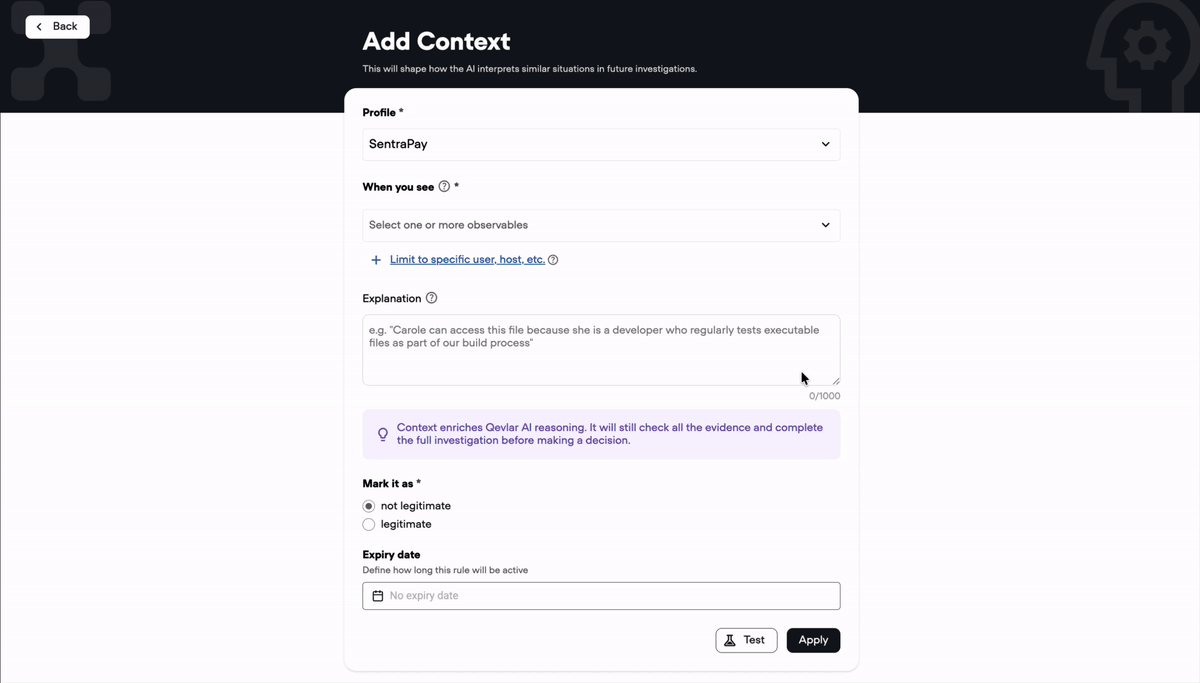Click the calendar icon in Expiry date field

coord(378,596)
